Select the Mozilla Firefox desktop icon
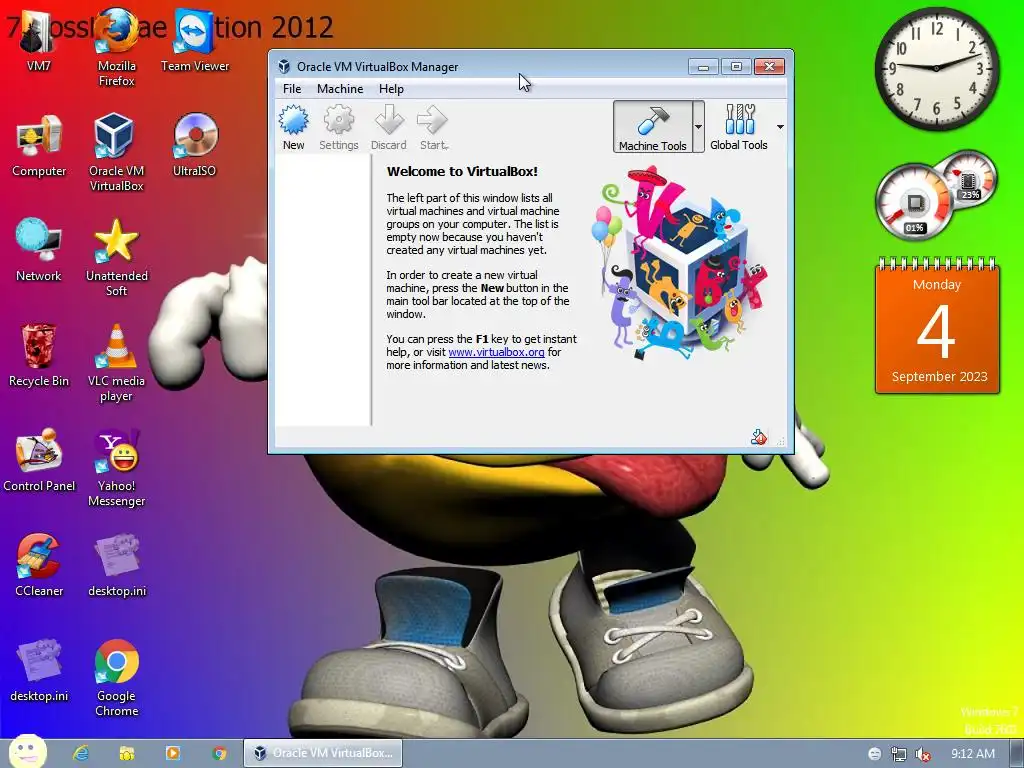 tap(116, 47)
